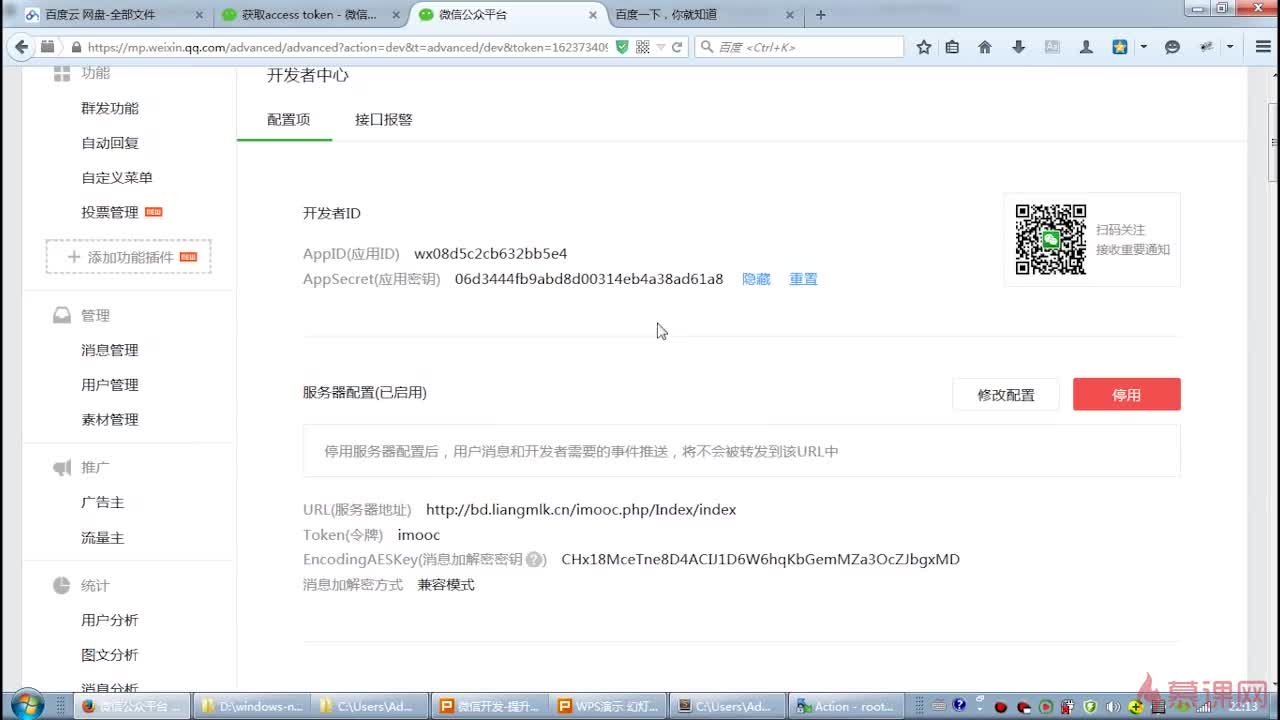Click 兼容模式 encryption mode text
1280x720 pixels.
click(446, 585)
